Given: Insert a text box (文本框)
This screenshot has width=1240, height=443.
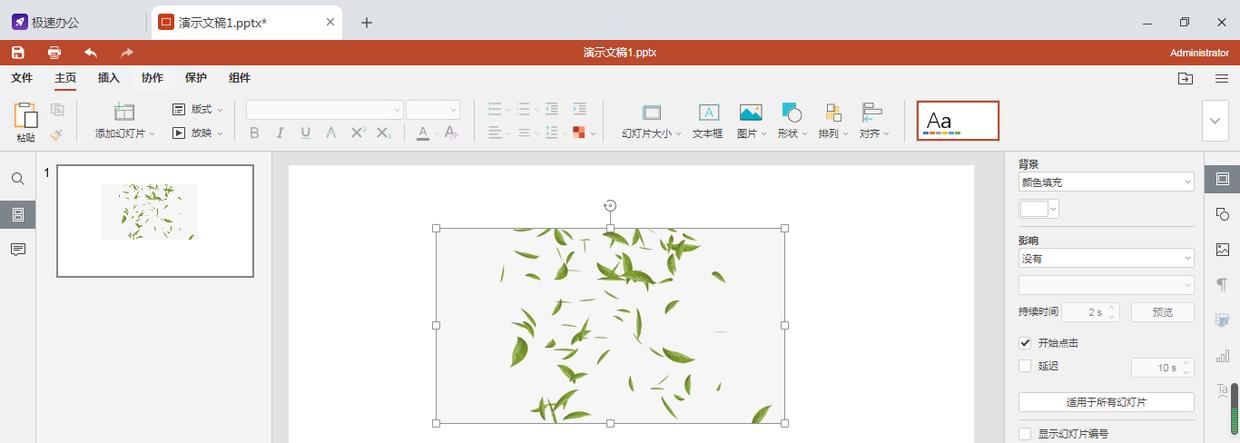Looking at the screenshot, I should 708,121.
